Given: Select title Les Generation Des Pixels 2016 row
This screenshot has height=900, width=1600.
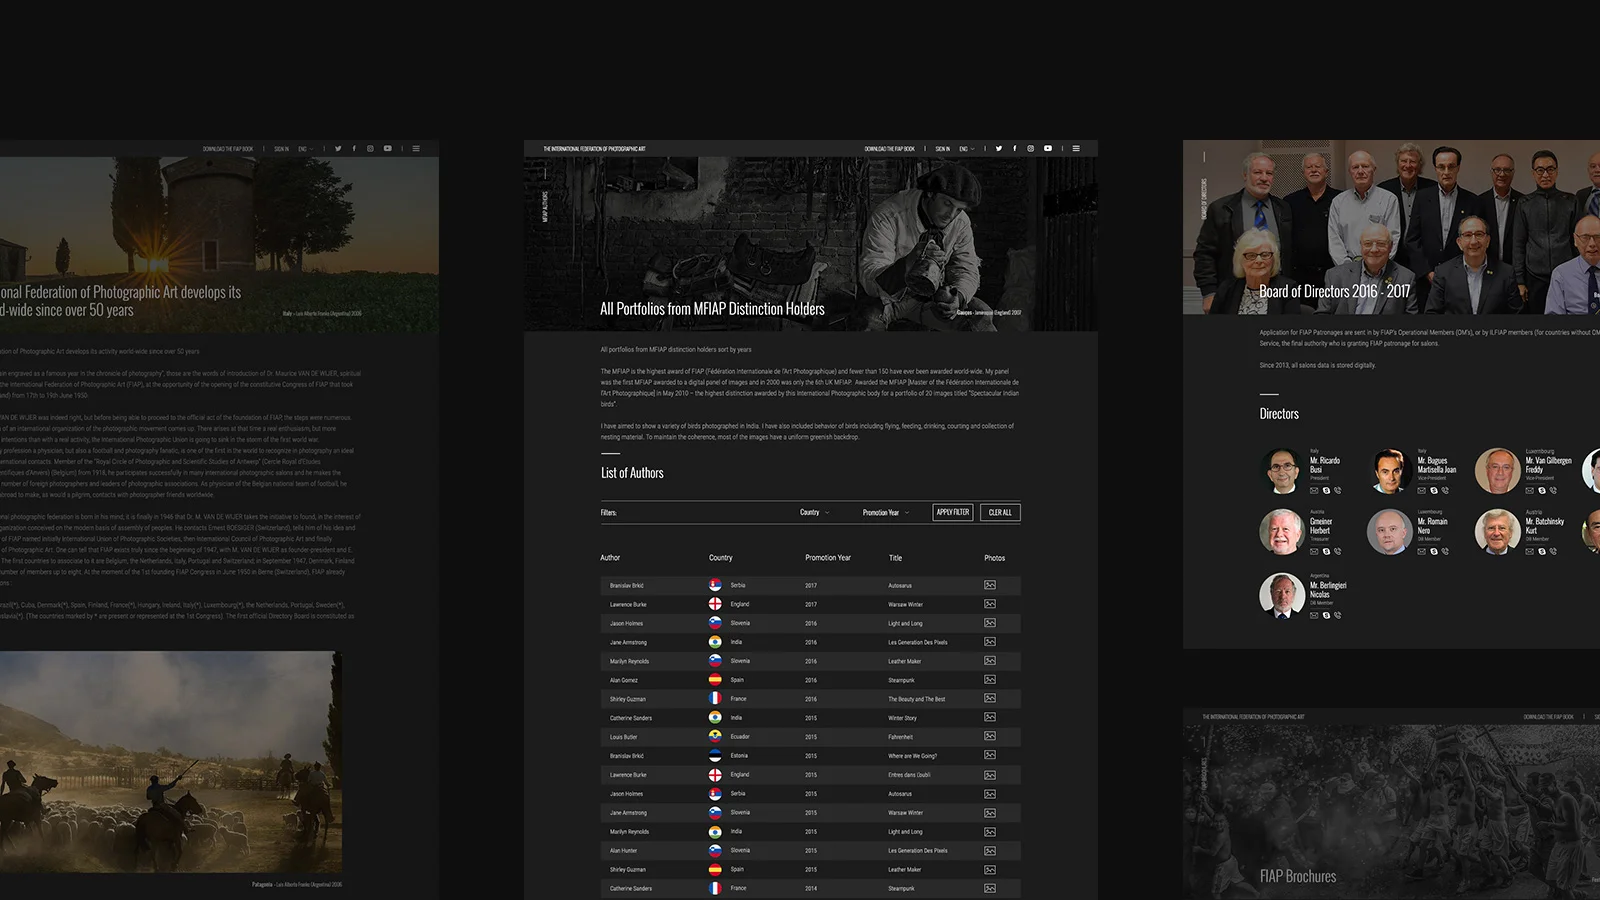Looking at the screenshot, I should click(918, 642).
